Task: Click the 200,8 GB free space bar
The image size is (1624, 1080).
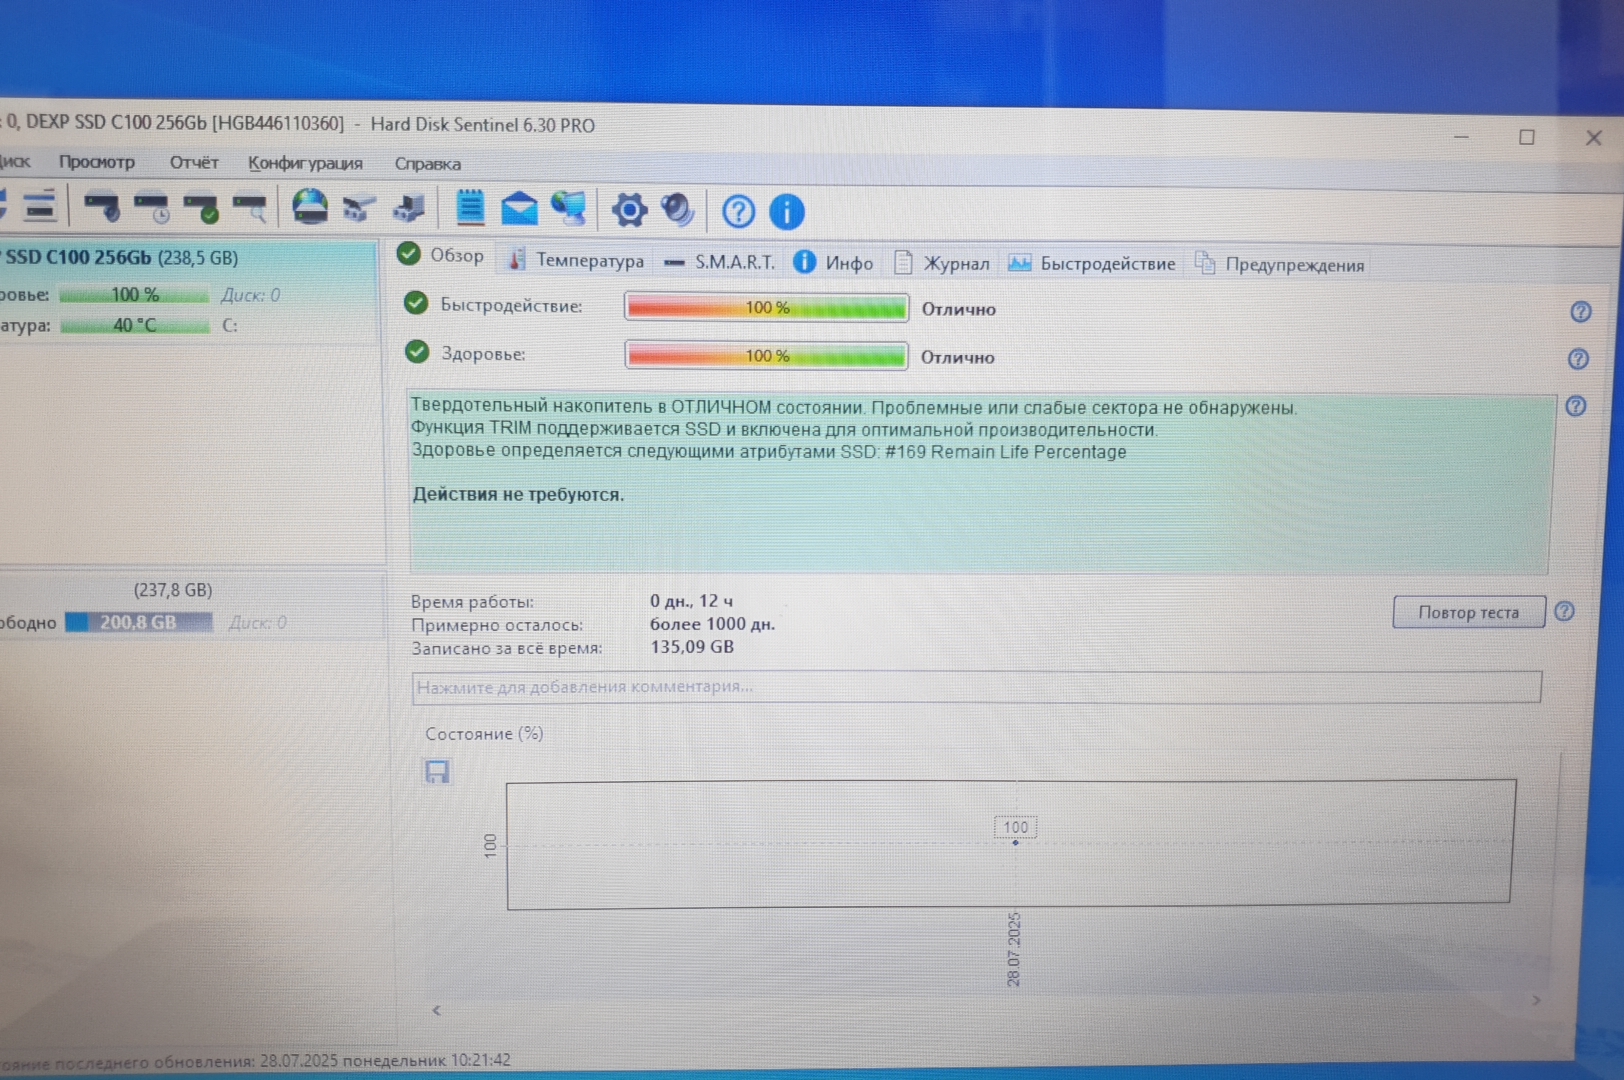Action: point(139,622)
